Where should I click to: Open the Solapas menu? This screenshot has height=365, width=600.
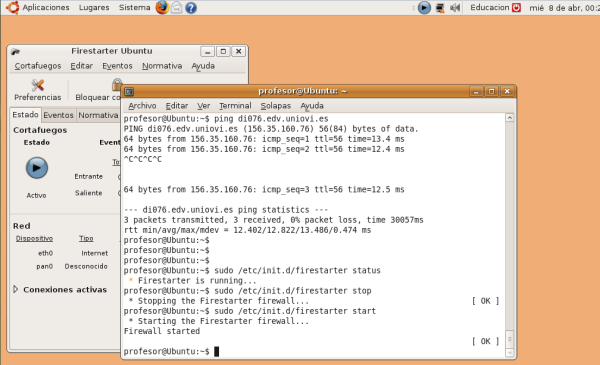pos(276,106)
